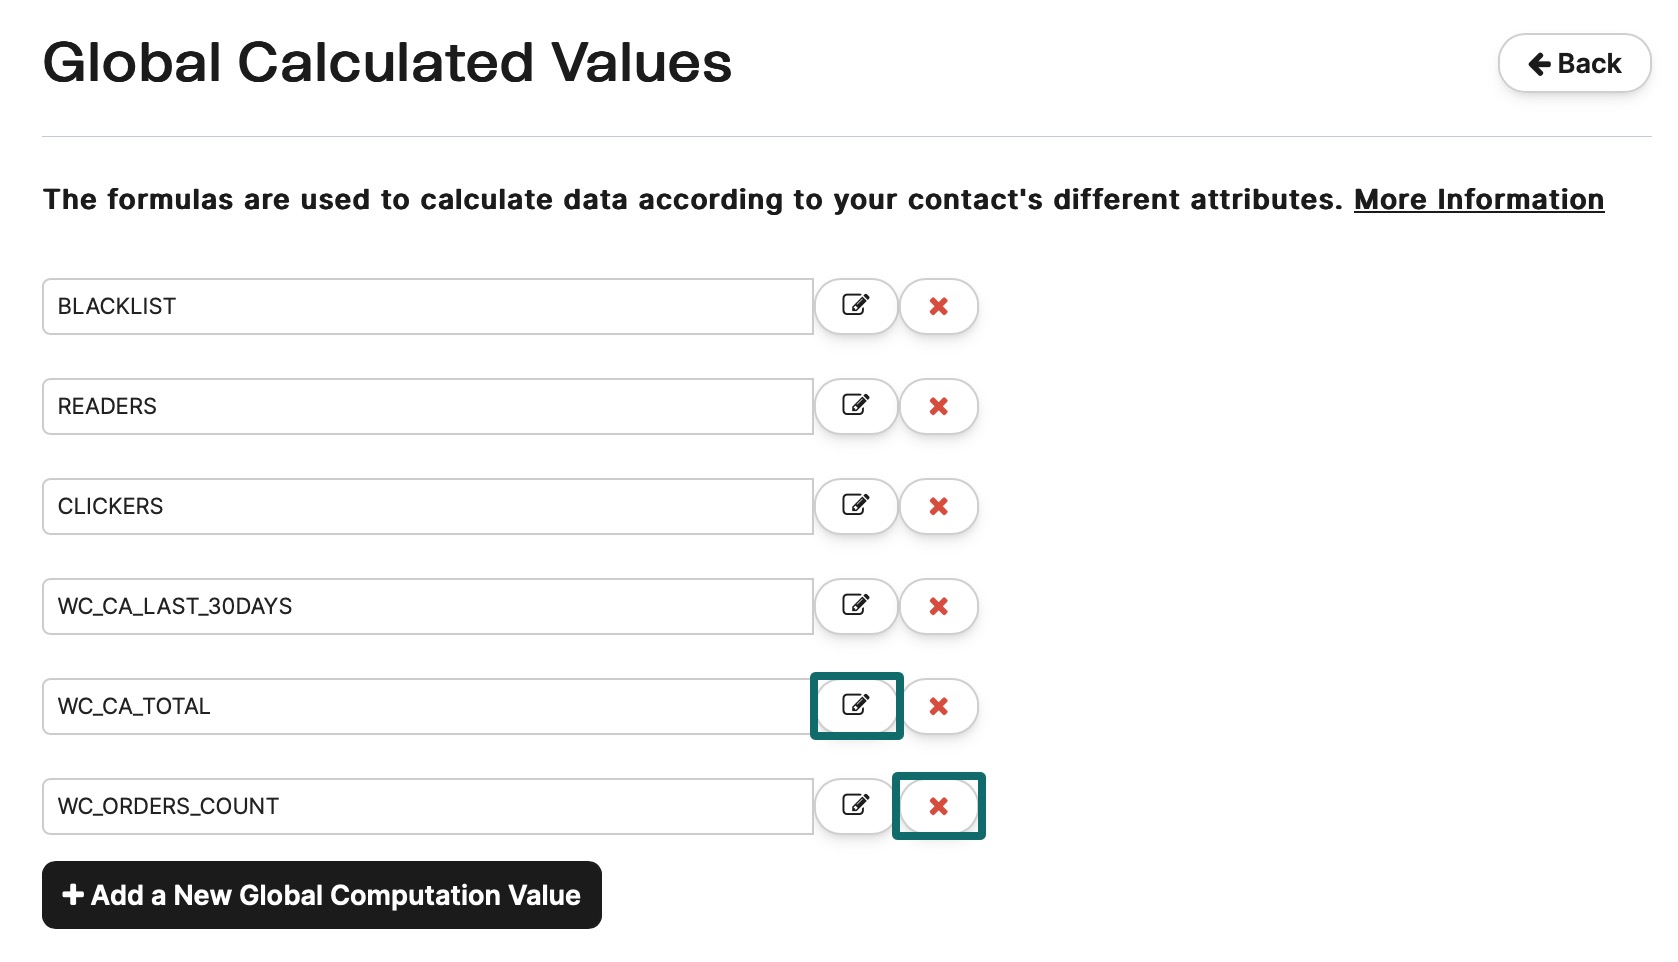This screenshot has height=962, width=1678.
Task: Delete the WC_CA_LAST_30DAYS value
Action: [x=938, y=606]
